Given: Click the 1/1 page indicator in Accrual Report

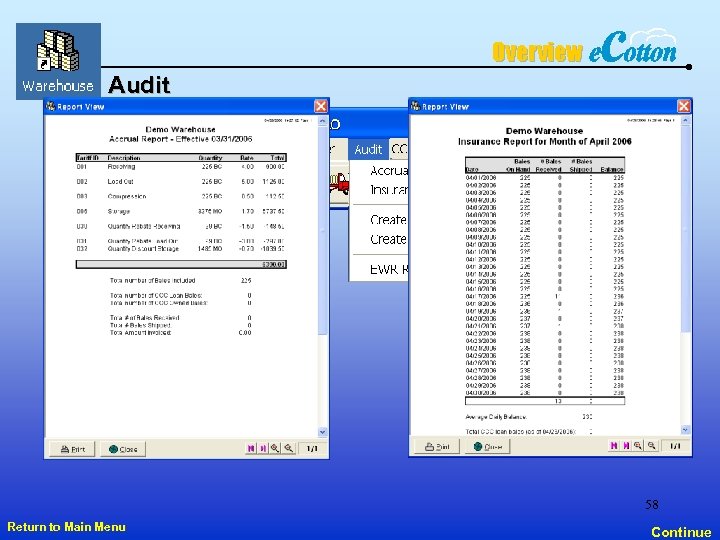Looking at the screenshot, I should pyautogui.click(x=312, y=448).
